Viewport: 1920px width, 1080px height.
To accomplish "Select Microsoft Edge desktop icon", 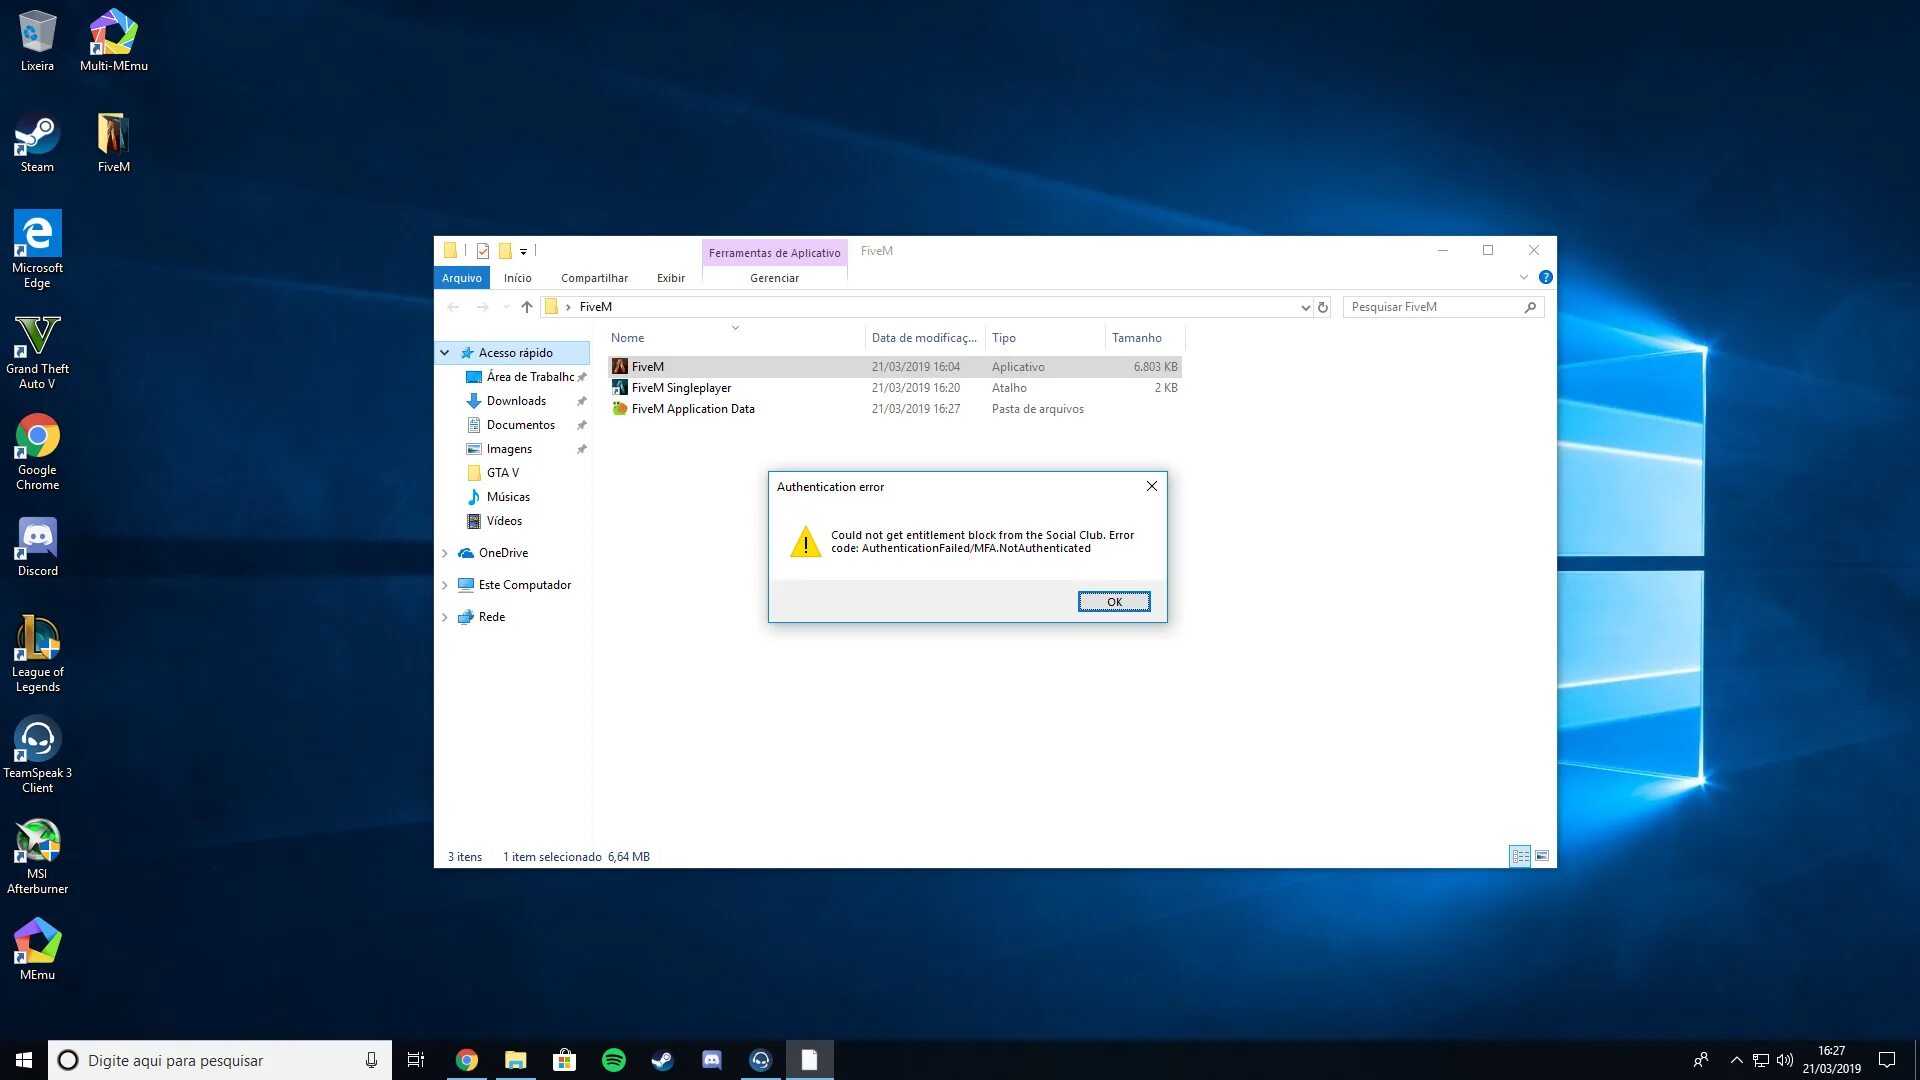I will [x=37, y=249].
